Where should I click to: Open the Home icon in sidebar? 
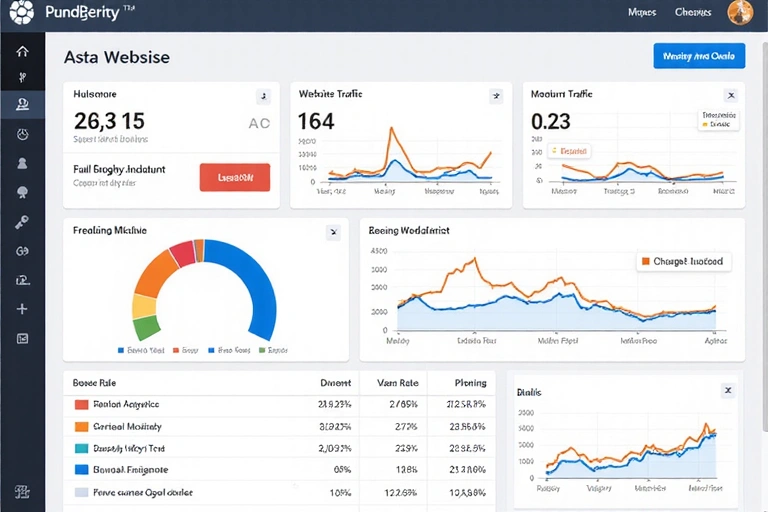coord(22,51)
